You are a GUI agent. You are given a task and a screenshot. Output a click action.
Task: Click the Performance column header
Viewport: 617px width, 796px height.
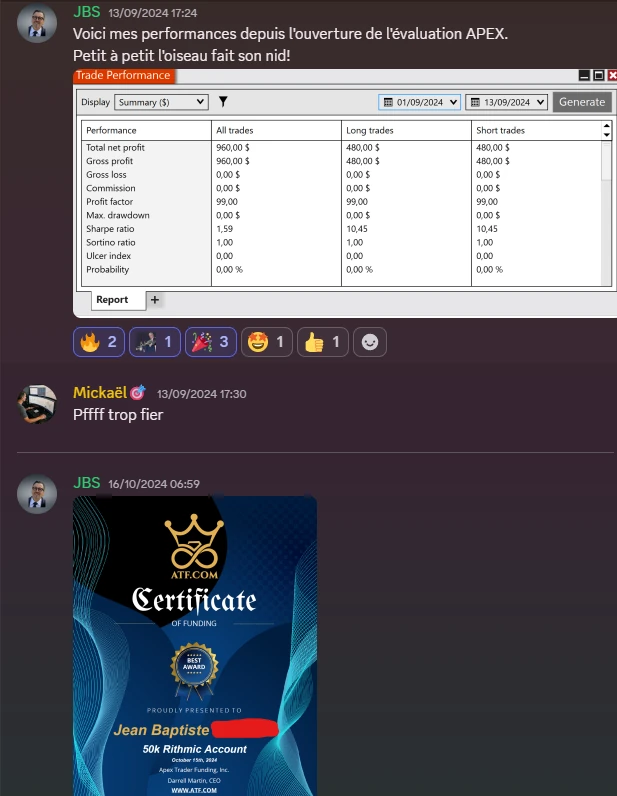[111, 130]
